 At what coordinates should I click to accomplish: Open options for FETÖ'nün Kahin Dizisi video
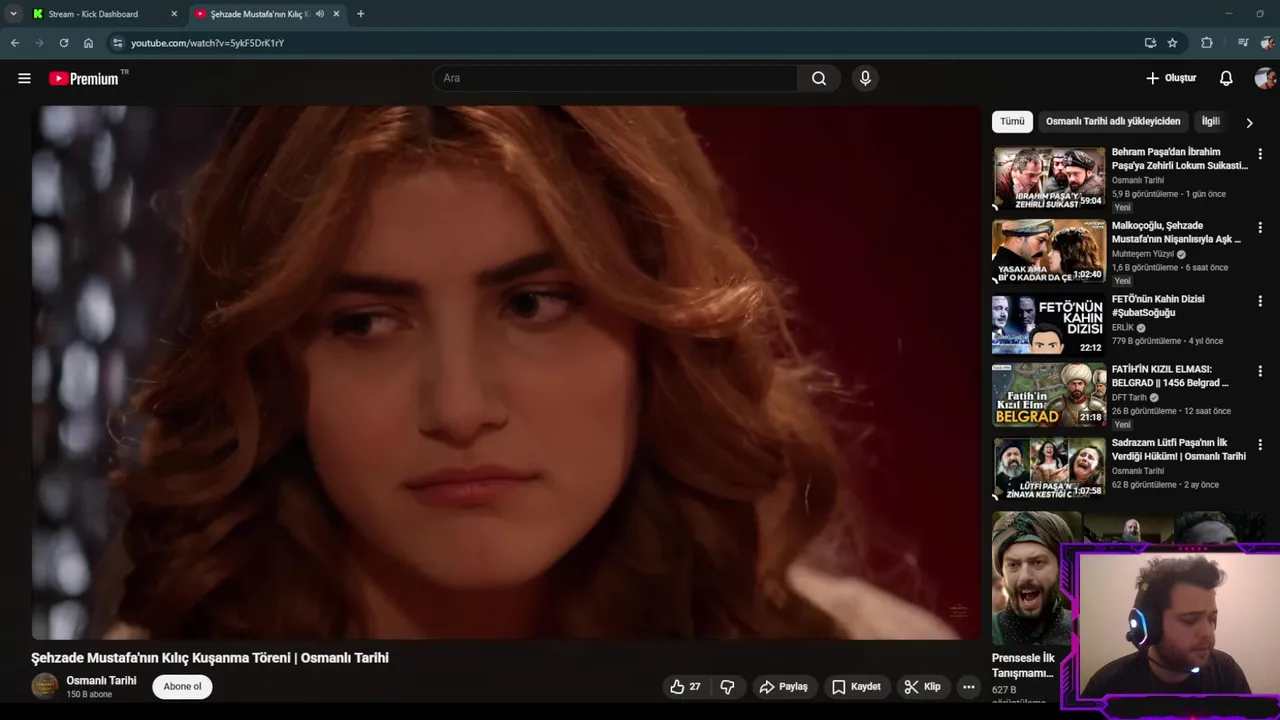(1260, 301)
